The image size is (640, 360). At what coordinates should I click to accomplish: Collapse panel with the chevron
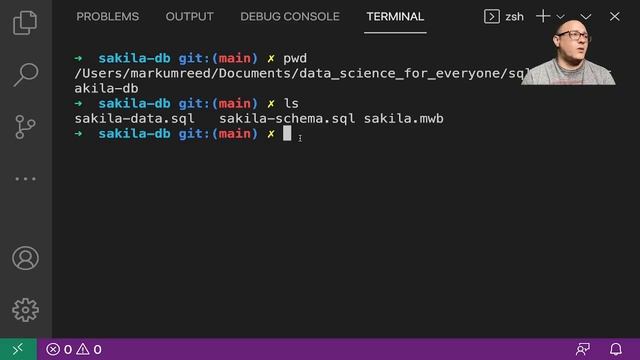586,17
